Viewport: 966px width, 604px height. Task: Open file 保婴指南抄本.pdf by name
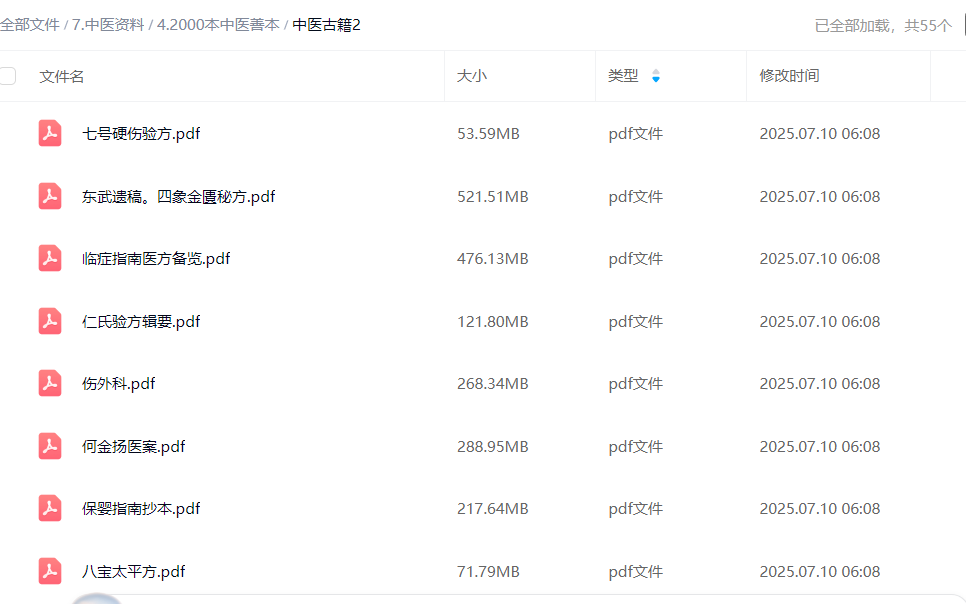tap(141, 508)
